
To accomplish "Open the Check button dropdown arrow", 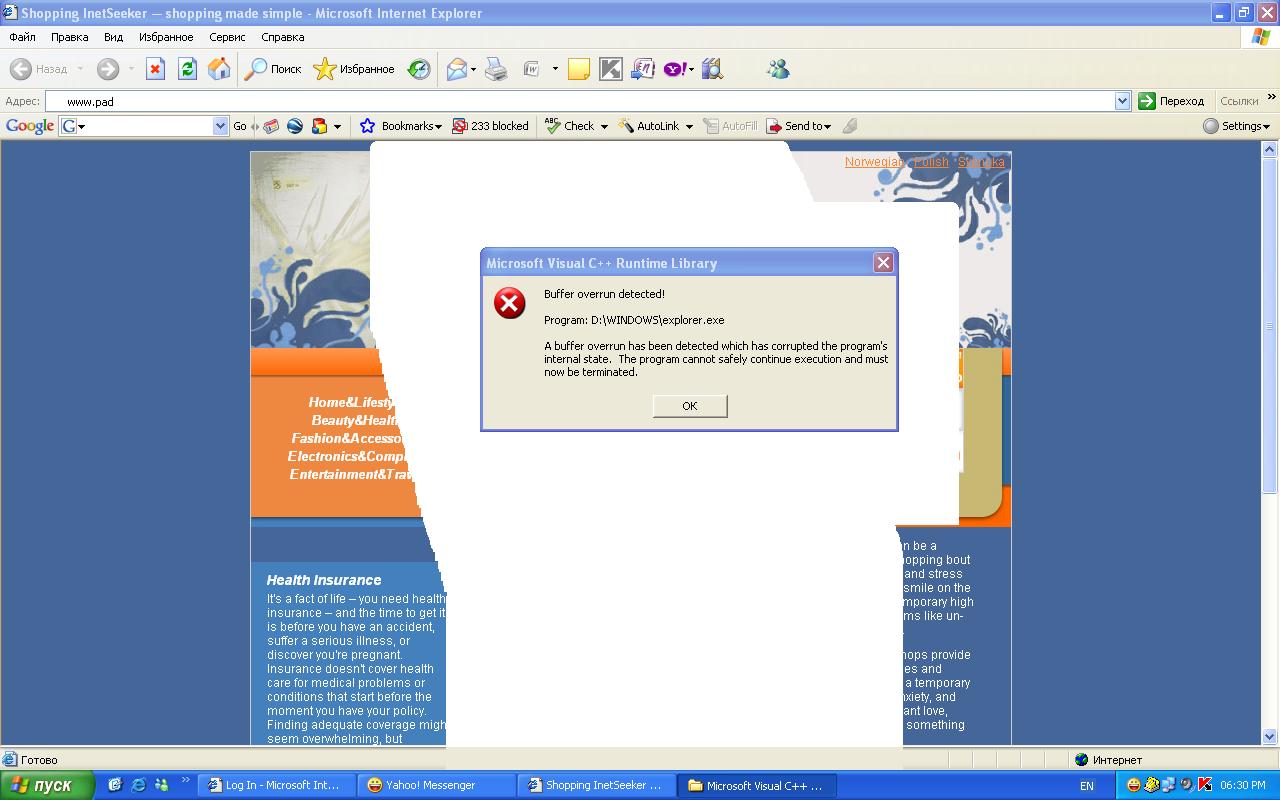I will tap(603, 126).
